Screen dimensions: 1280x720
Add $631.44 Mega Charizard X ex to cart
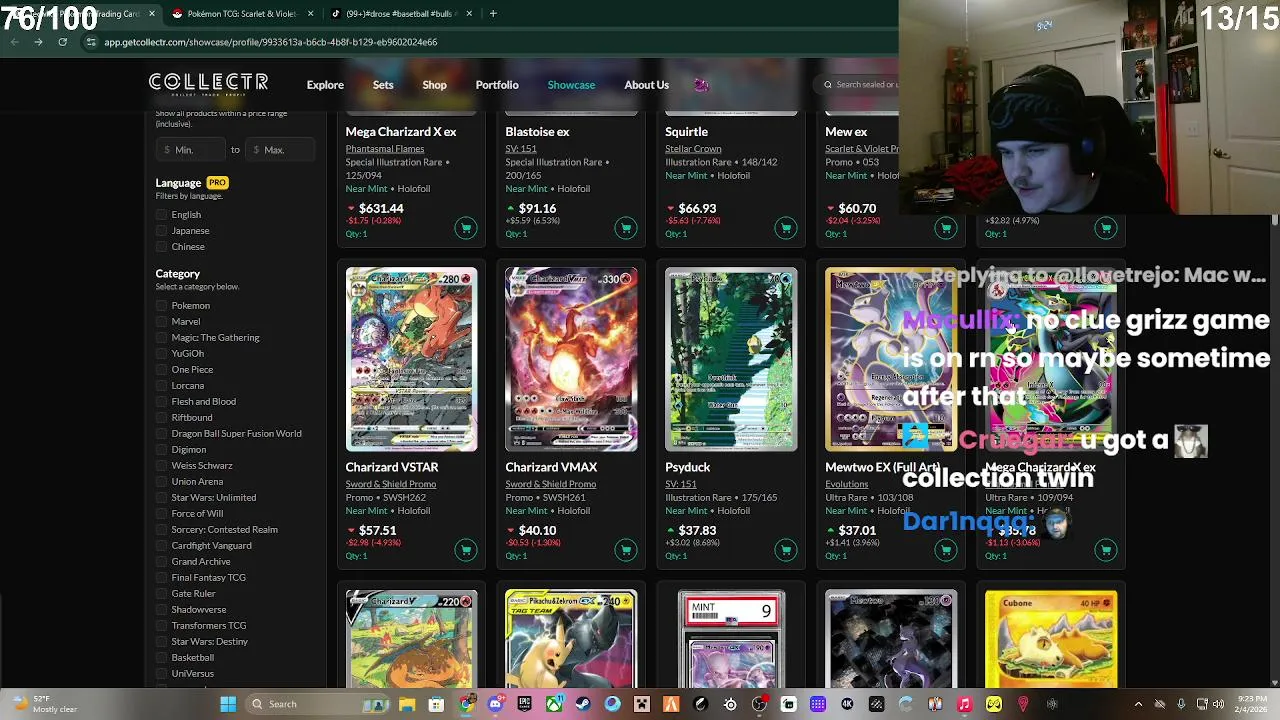[x=466, y=228]
